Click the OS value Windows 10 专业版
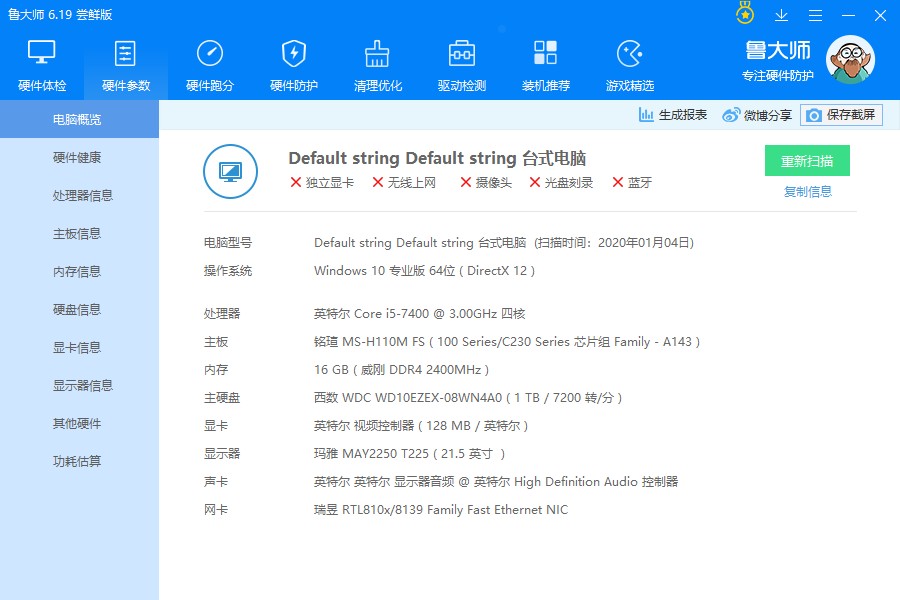This screenshot has width=900, height=600. tap(424, 270)
